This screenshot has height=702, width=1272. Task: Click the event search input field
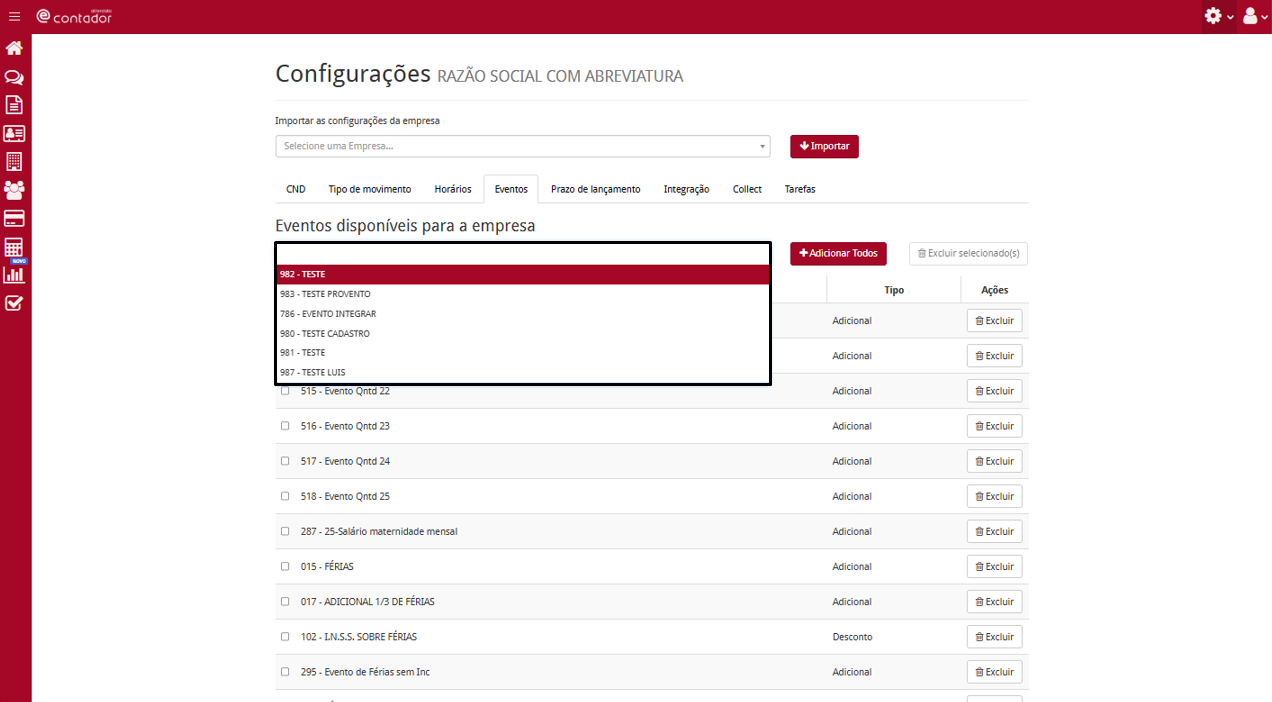[x=523, y=254]
